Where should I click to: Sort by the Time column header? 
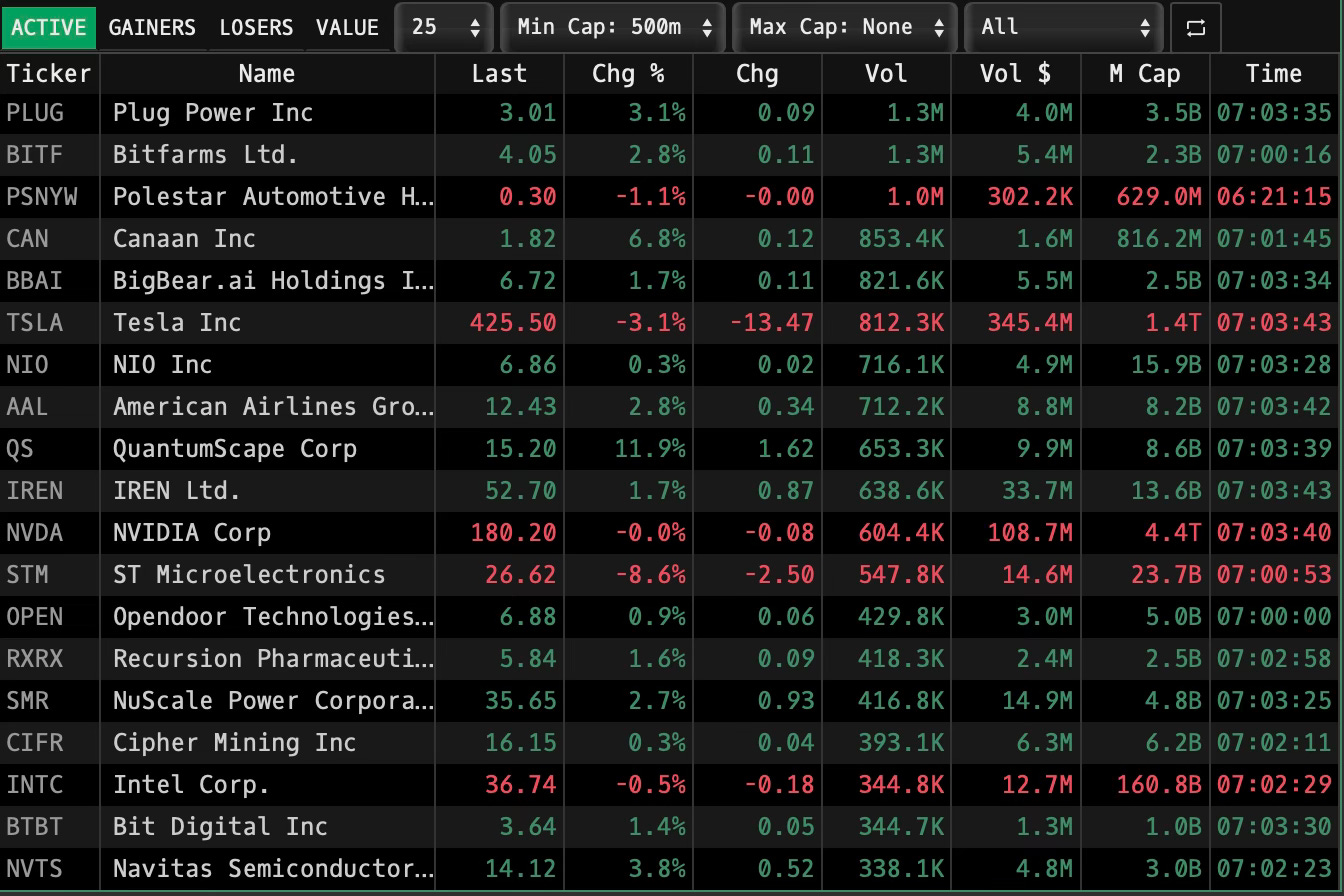1274,74
